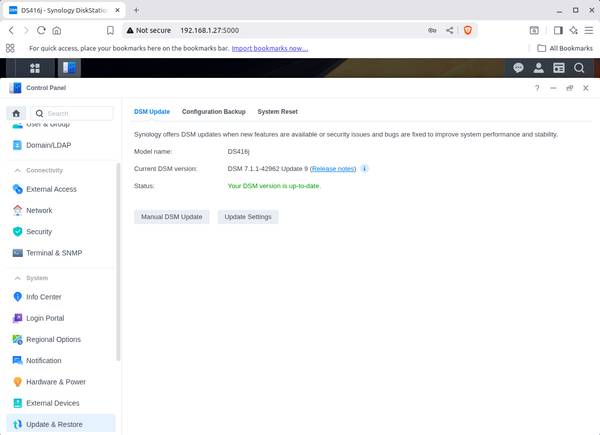
Task: Select Terminal & SNMP in the sidebar
Action: point(54,253)
